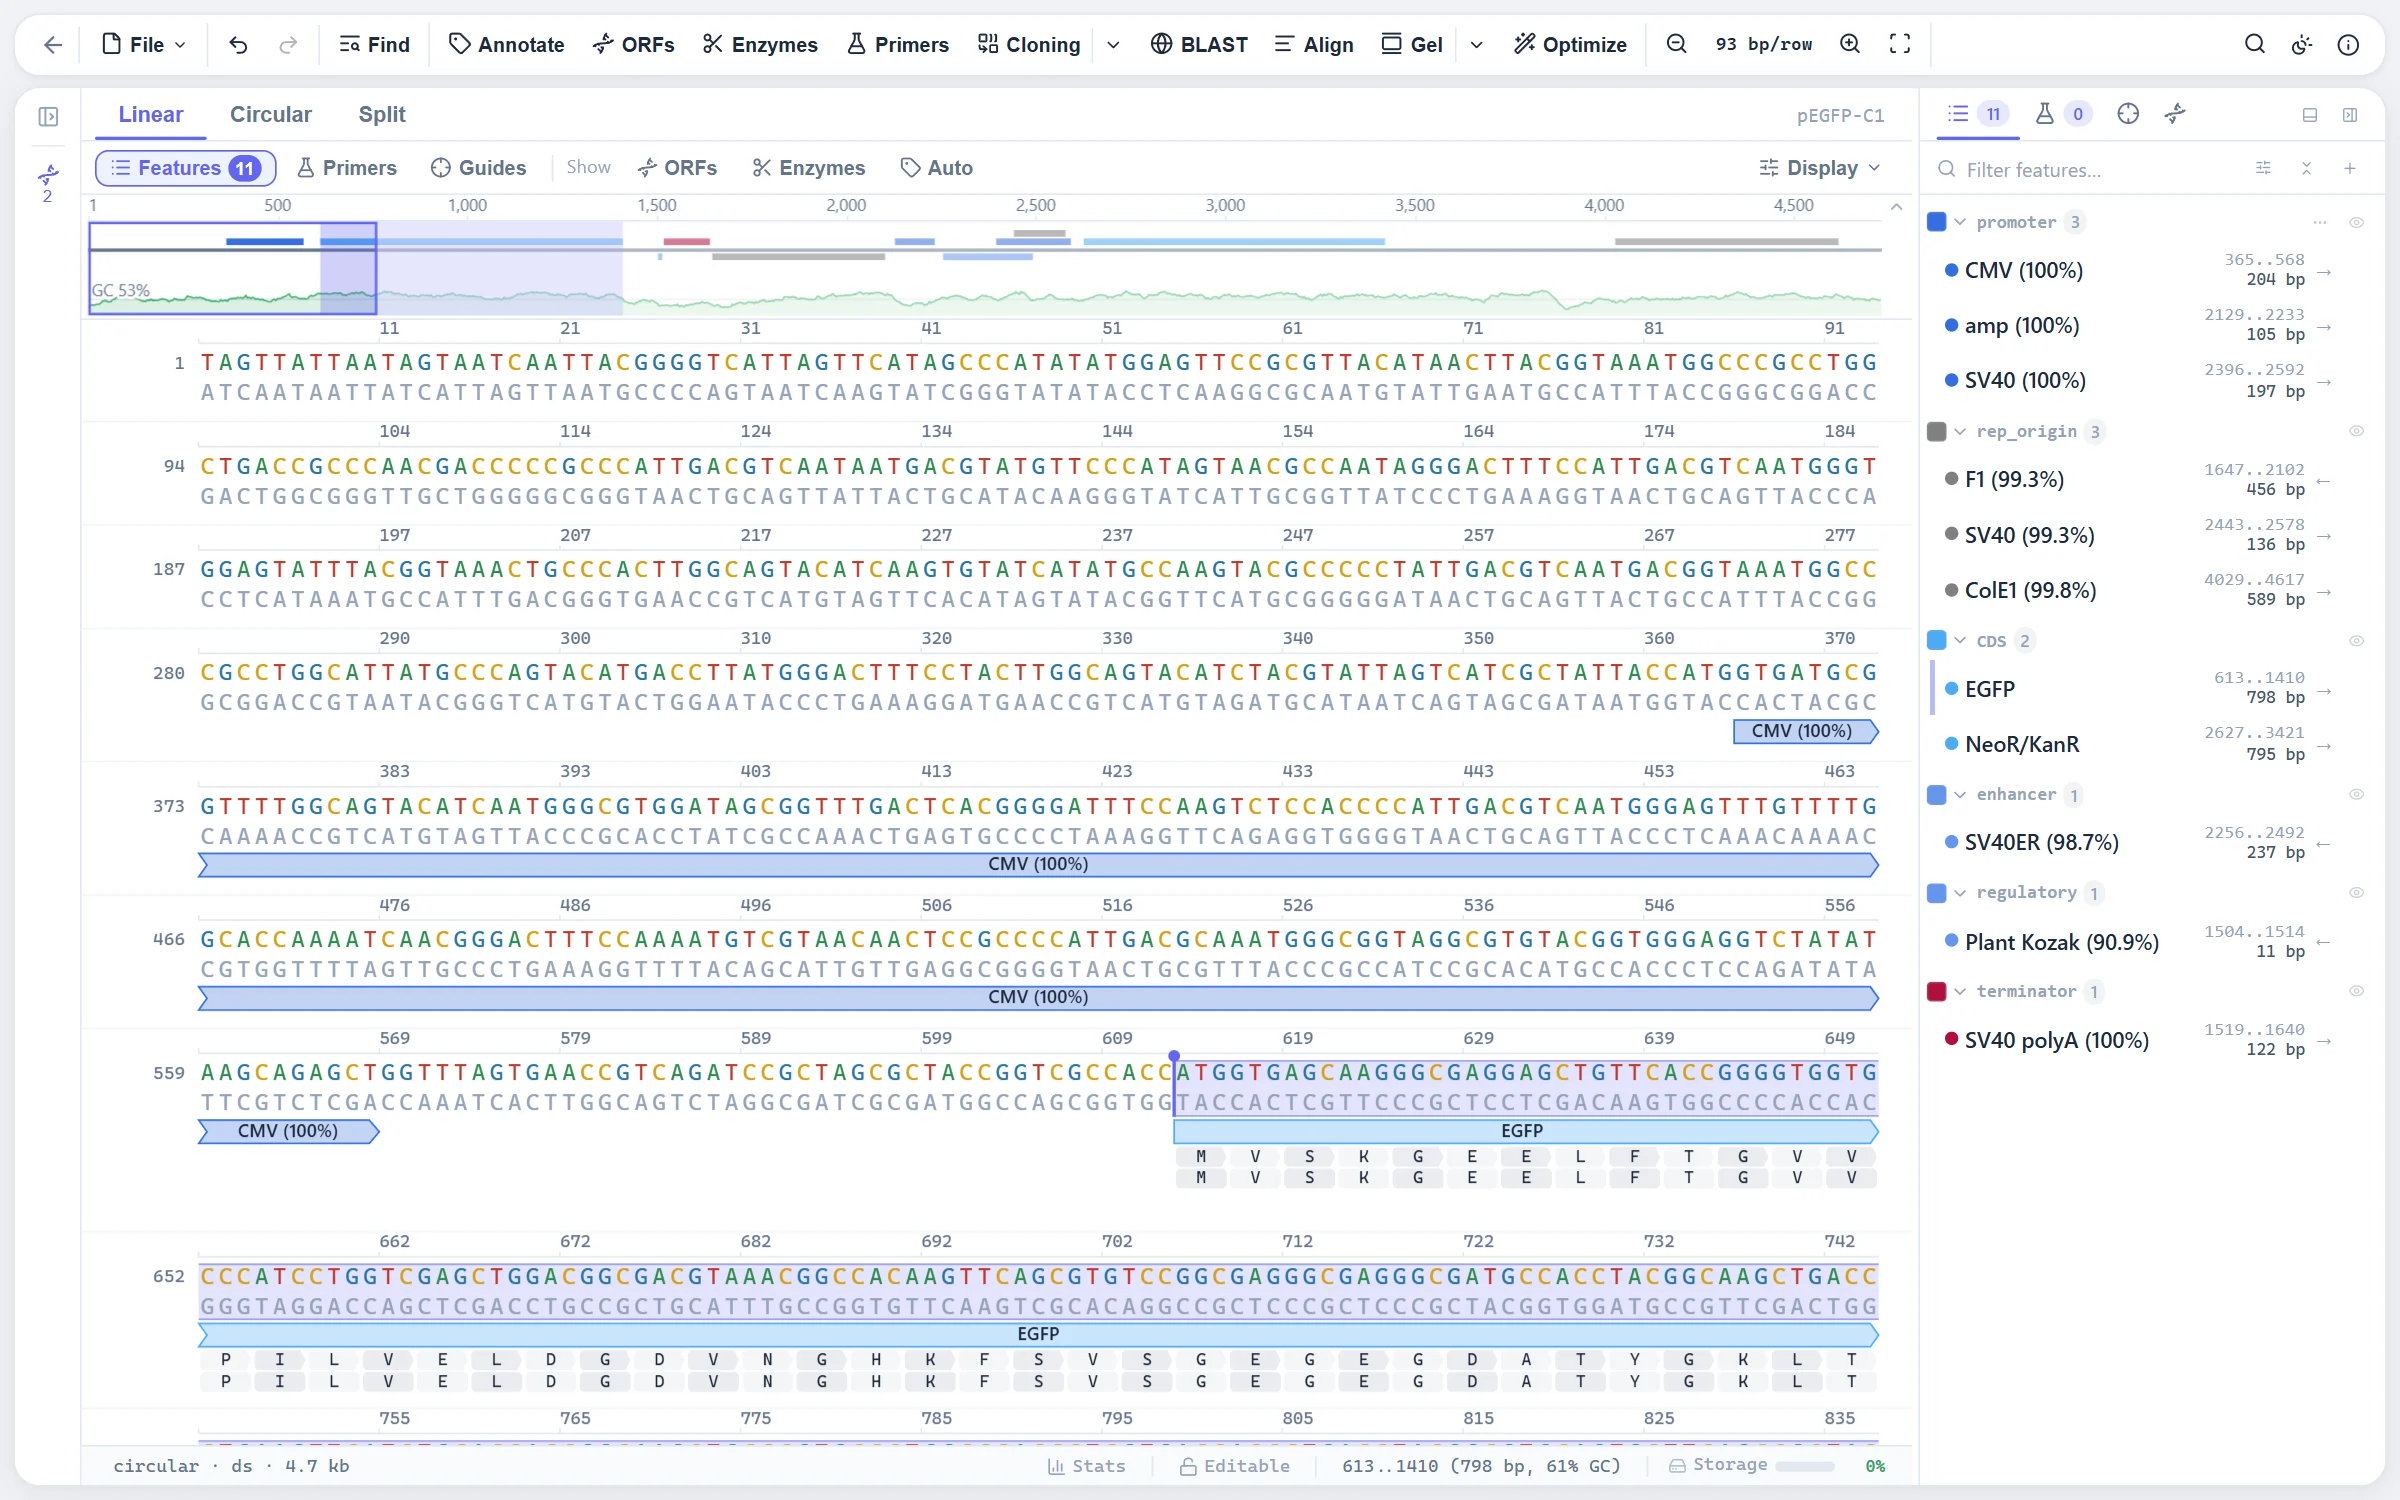The image size is (2400, 1500).
Task: Open the Display dropdown
Action: [1820, 168]
